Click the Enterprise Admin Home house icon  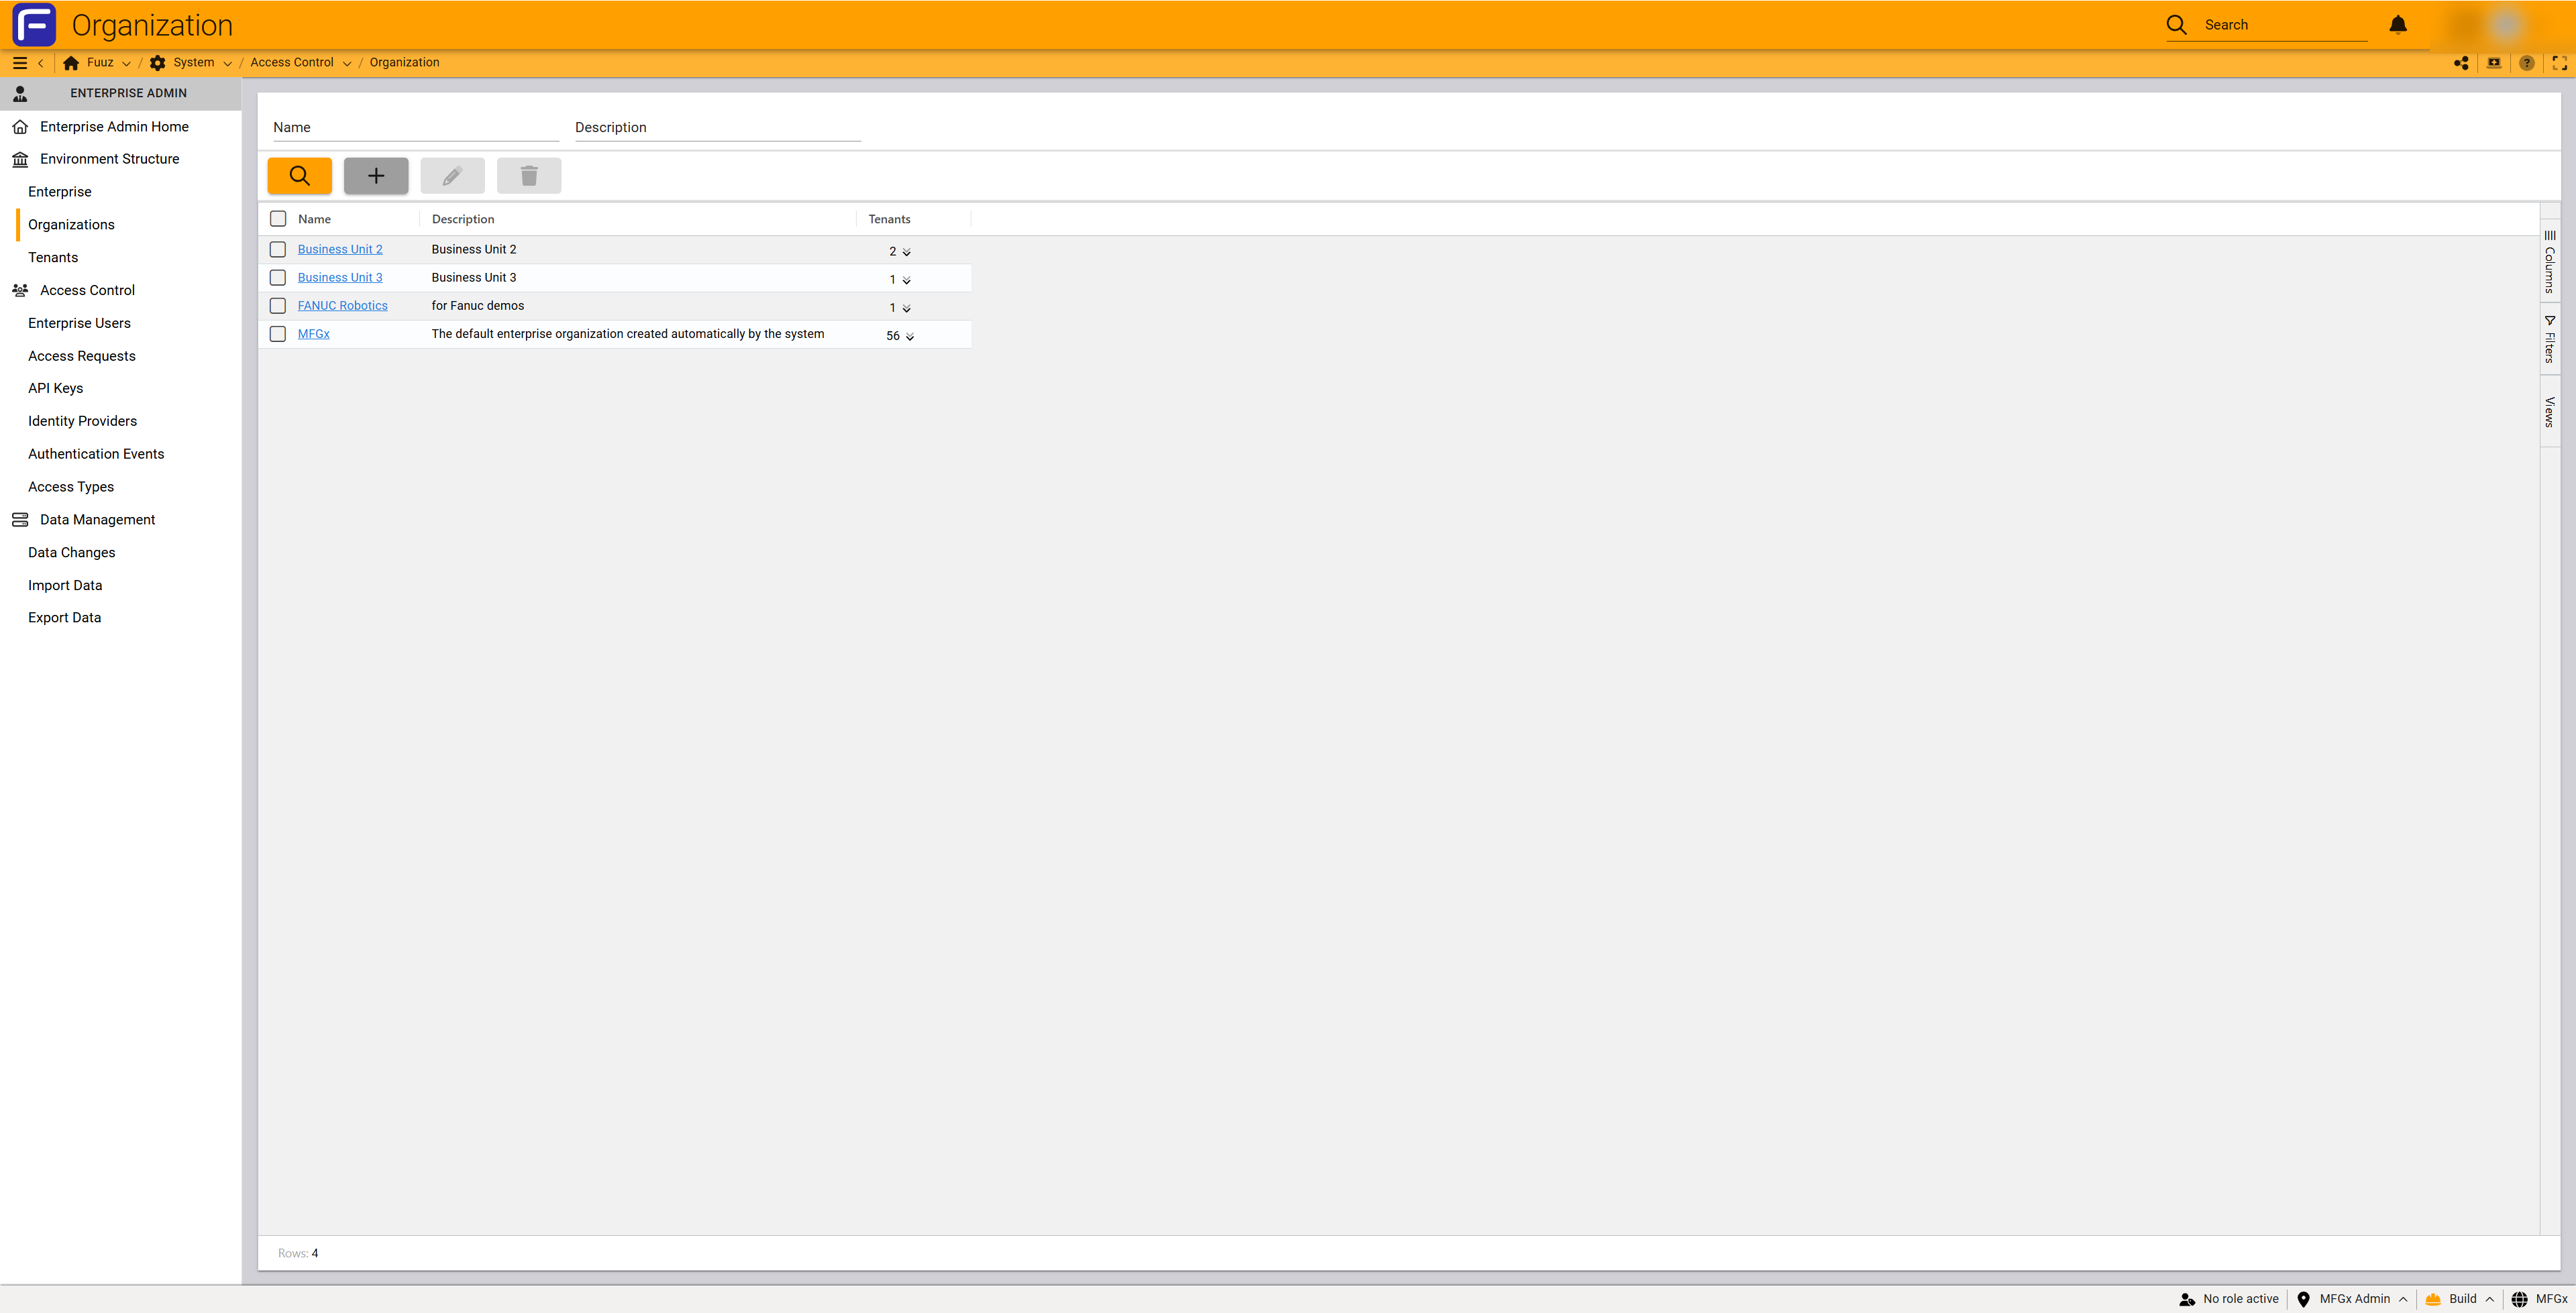20,127
